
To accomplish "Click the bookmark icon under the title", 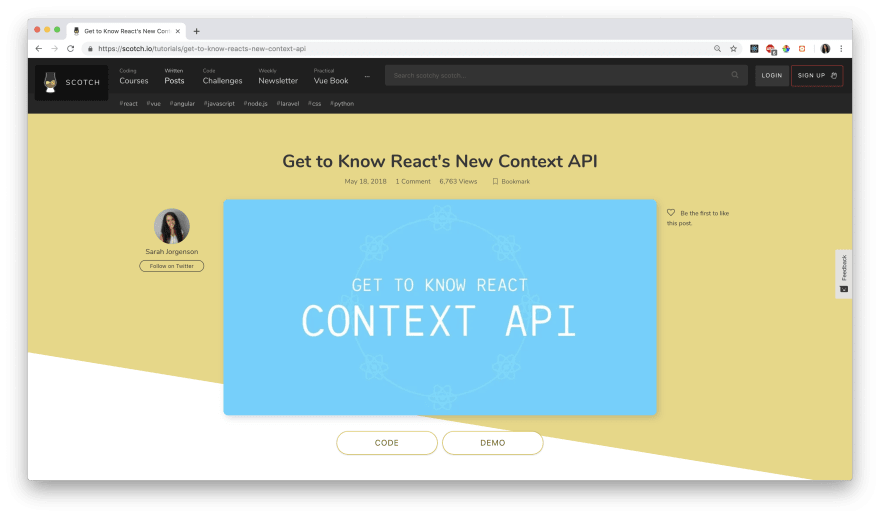I will pyautogui.click(x=495, y=181).
